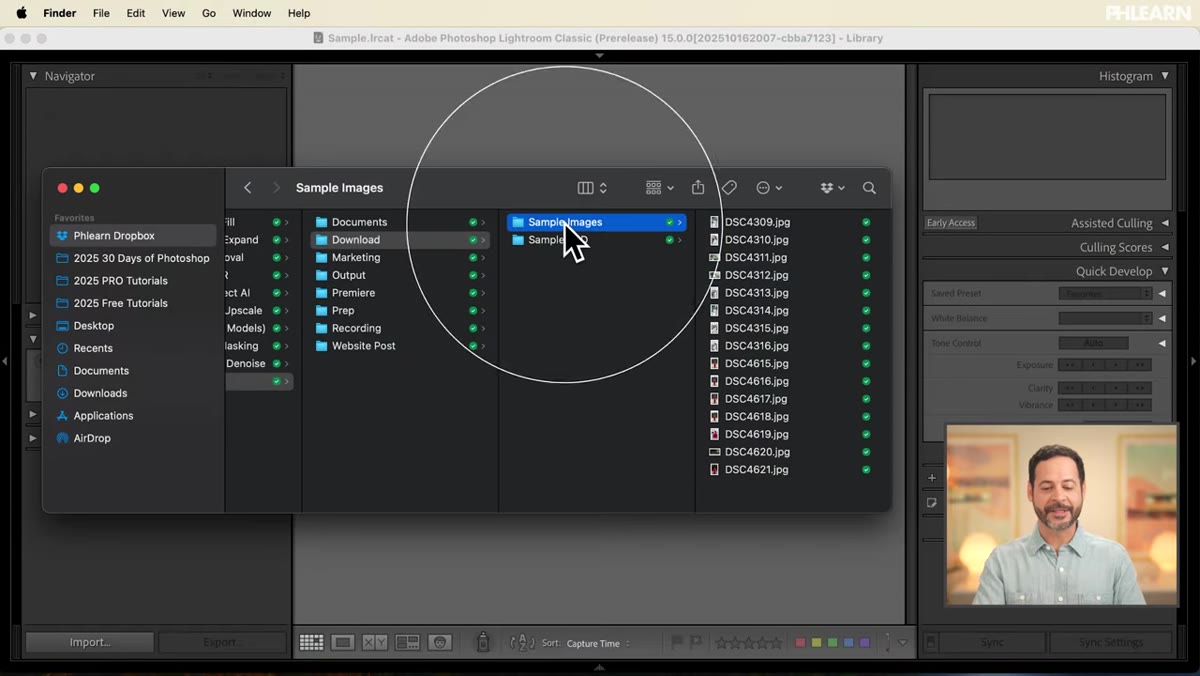Open People view face icon in toolbar
The image size is (1200, 676).
coord(439,642)
